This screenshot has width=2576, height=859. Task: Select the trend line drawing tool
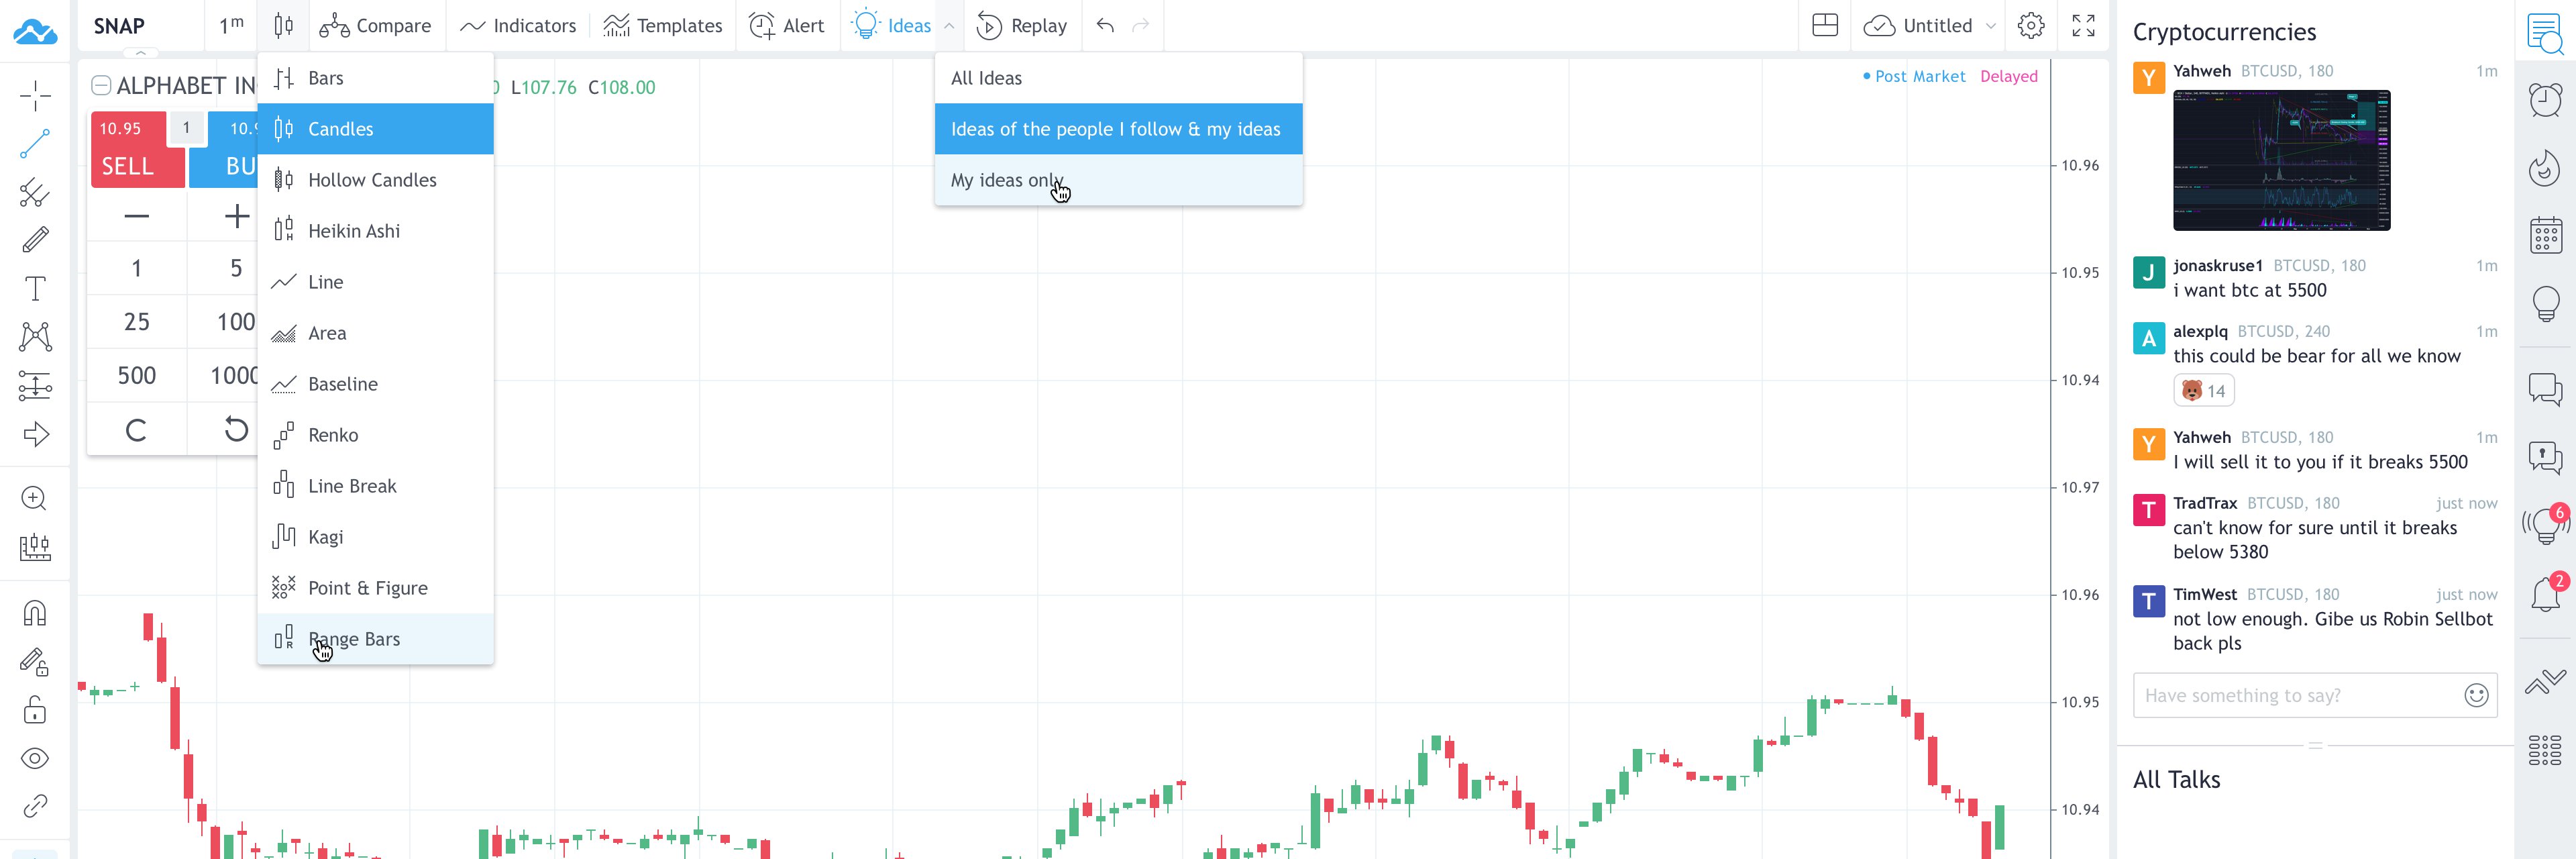pyautogui.click(x=35, y=144)
